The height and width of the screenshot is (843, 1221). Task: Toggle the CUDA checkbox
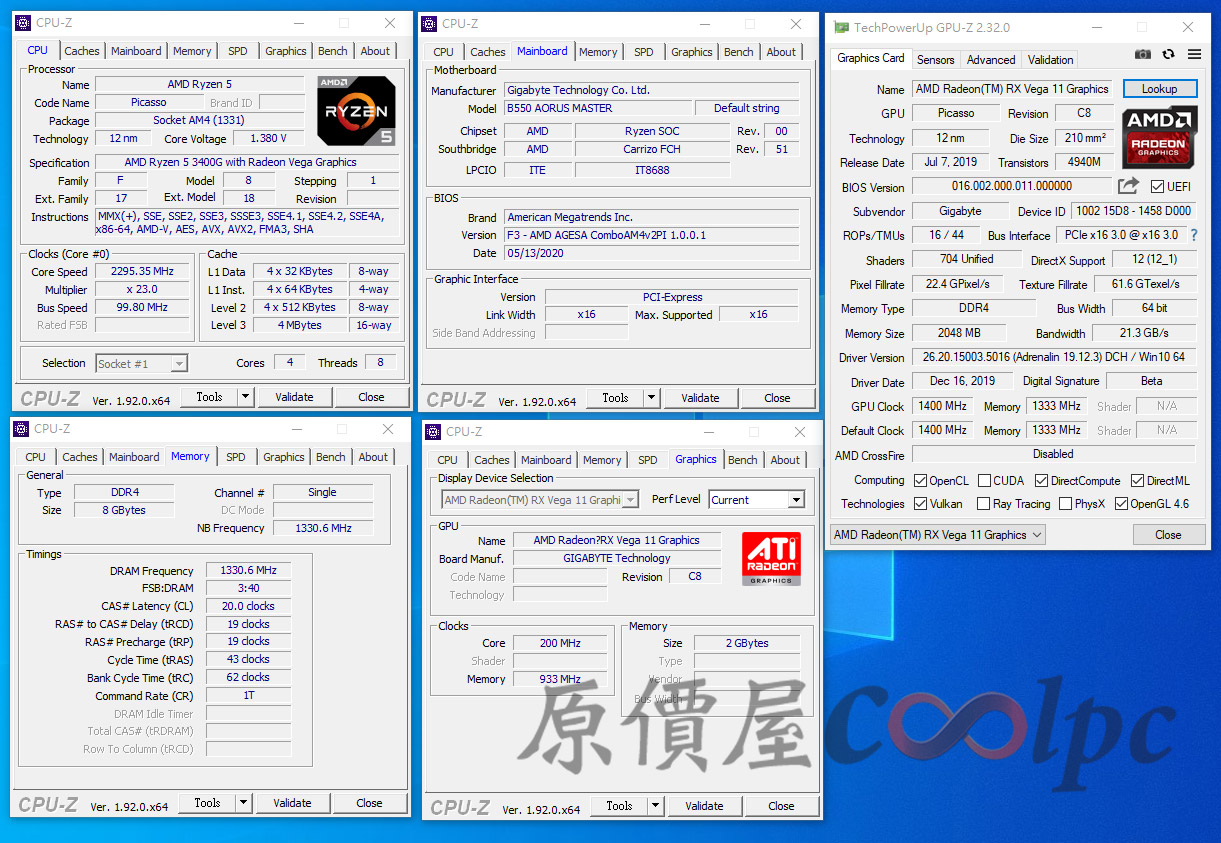984,481
